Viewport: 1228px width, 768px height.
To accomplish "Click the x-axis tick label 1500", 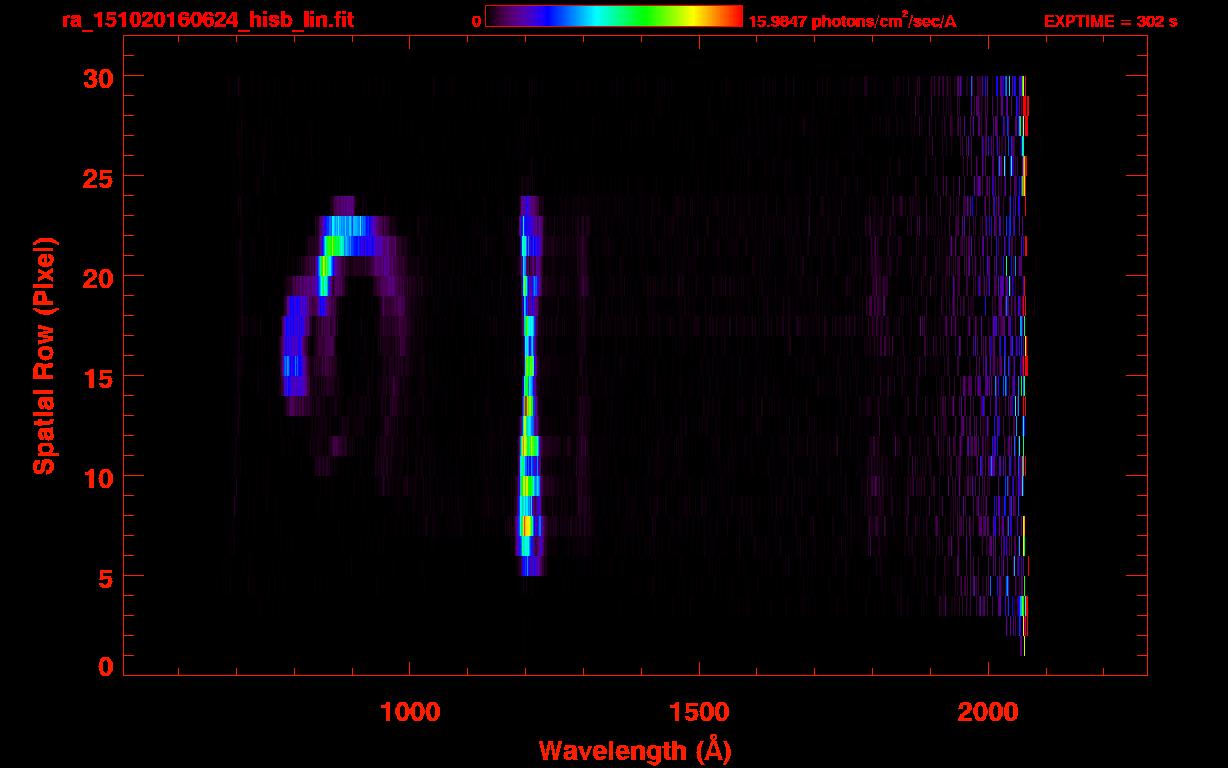I will 698,711.
